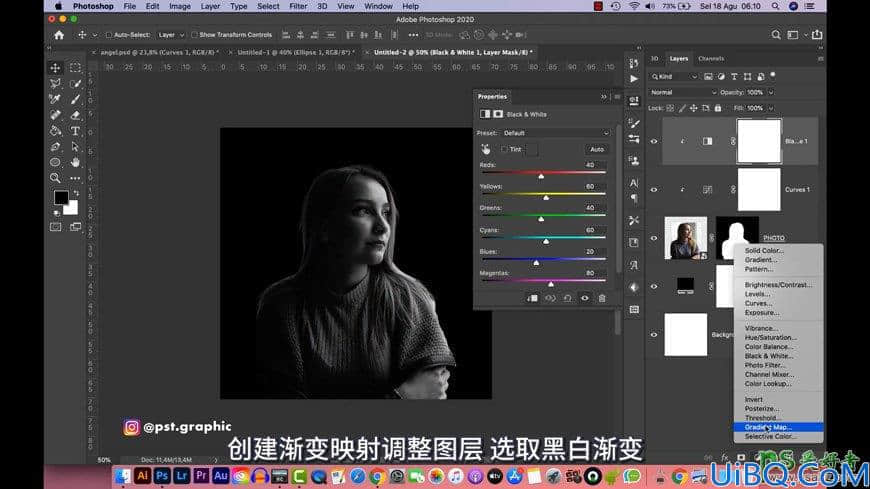This screenshot has height=489, width=870.
Task: Select the Hand tool
Action: pyautogui.click(x=75, y=163)
